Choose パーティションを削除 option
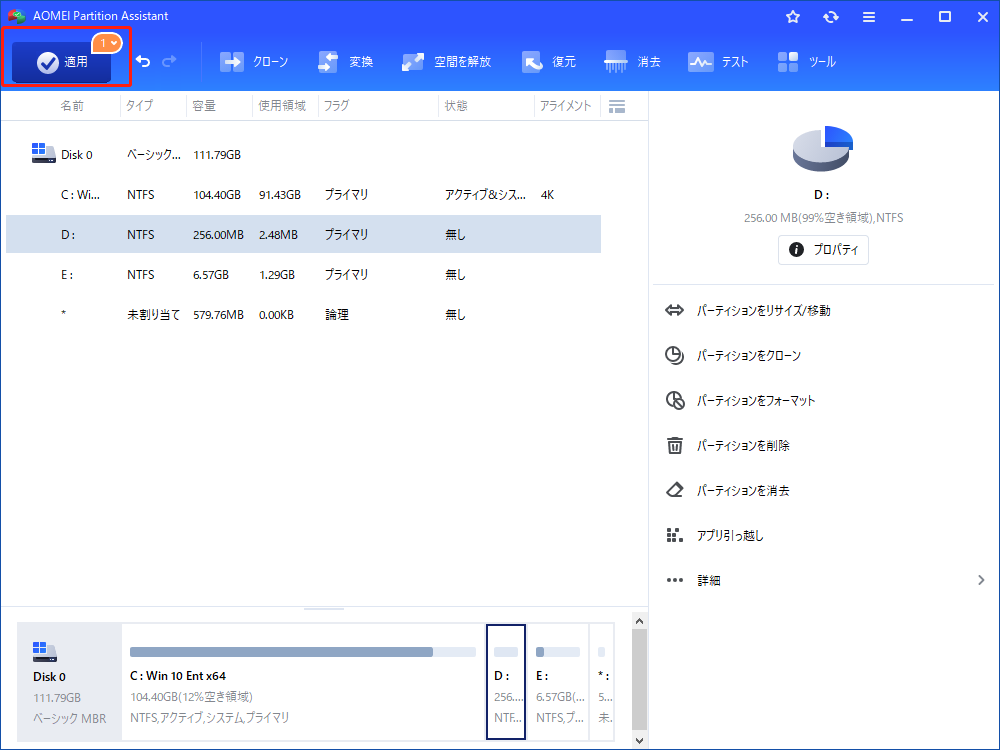This screenshot has height=750, width=1000. click(743, 446)
